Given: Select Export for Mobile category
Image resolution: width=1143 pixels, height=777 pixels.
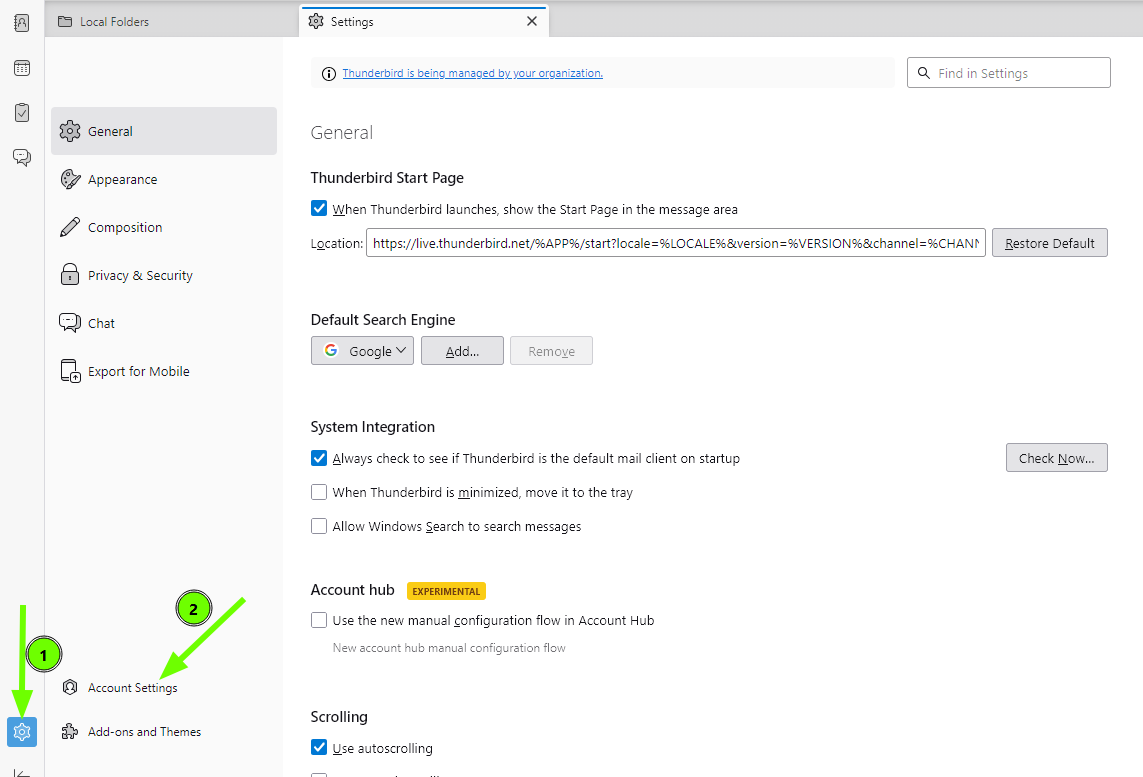Looking at the screenshot, I should (164, 371).
